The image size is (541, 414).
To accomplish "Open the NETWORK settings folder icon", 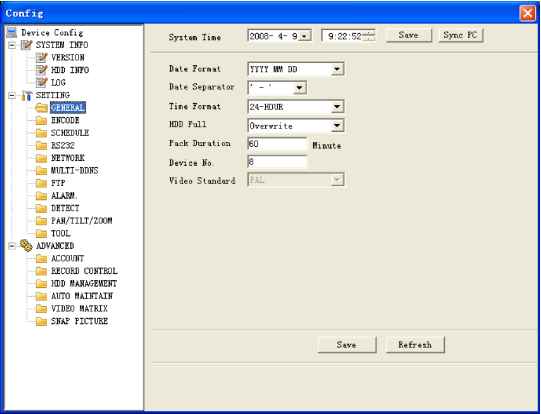I will (41, 158).
